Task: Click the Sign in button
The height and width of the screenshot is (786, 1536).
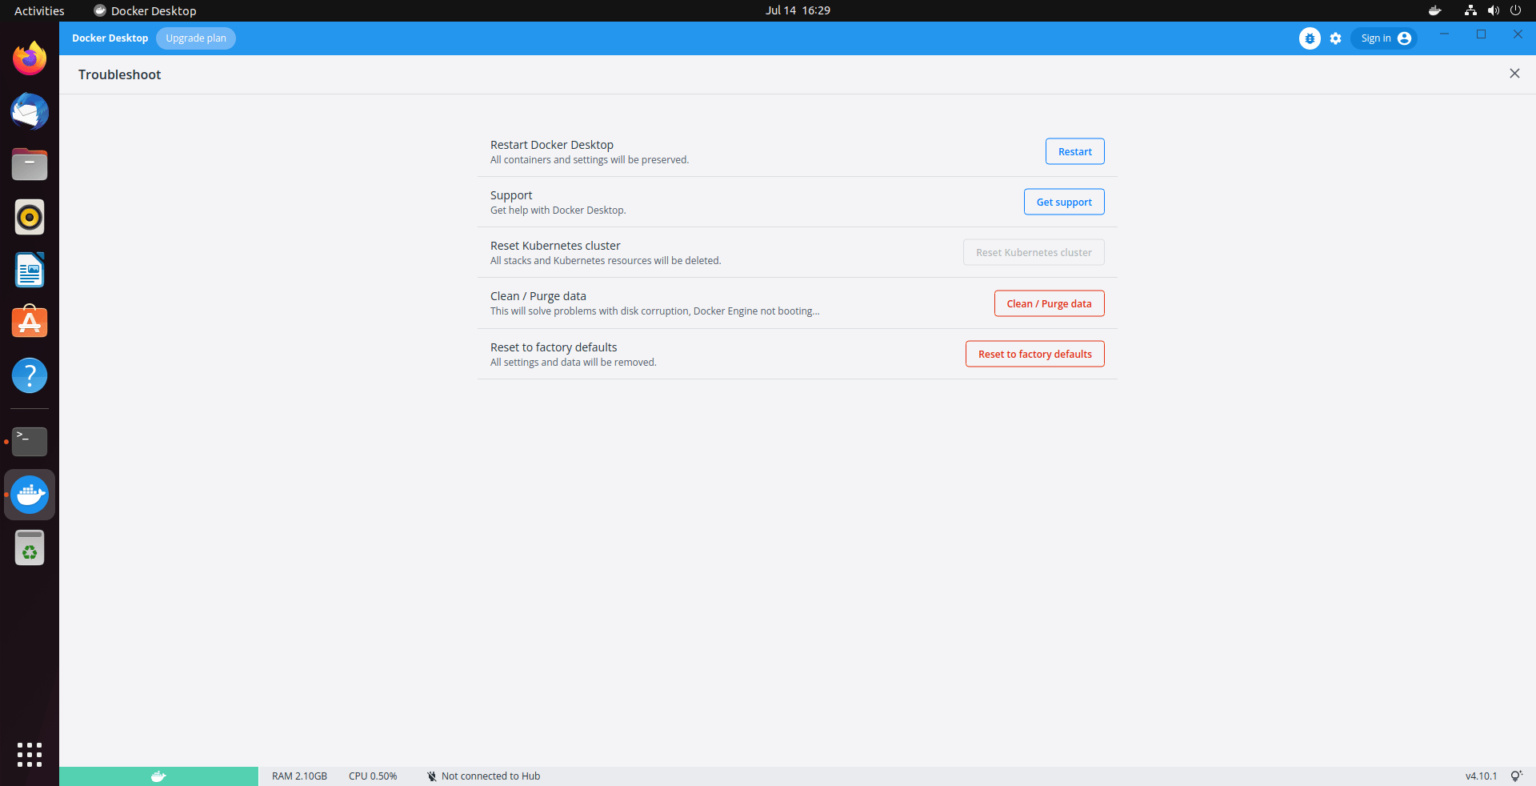Action: (1383, 38)
